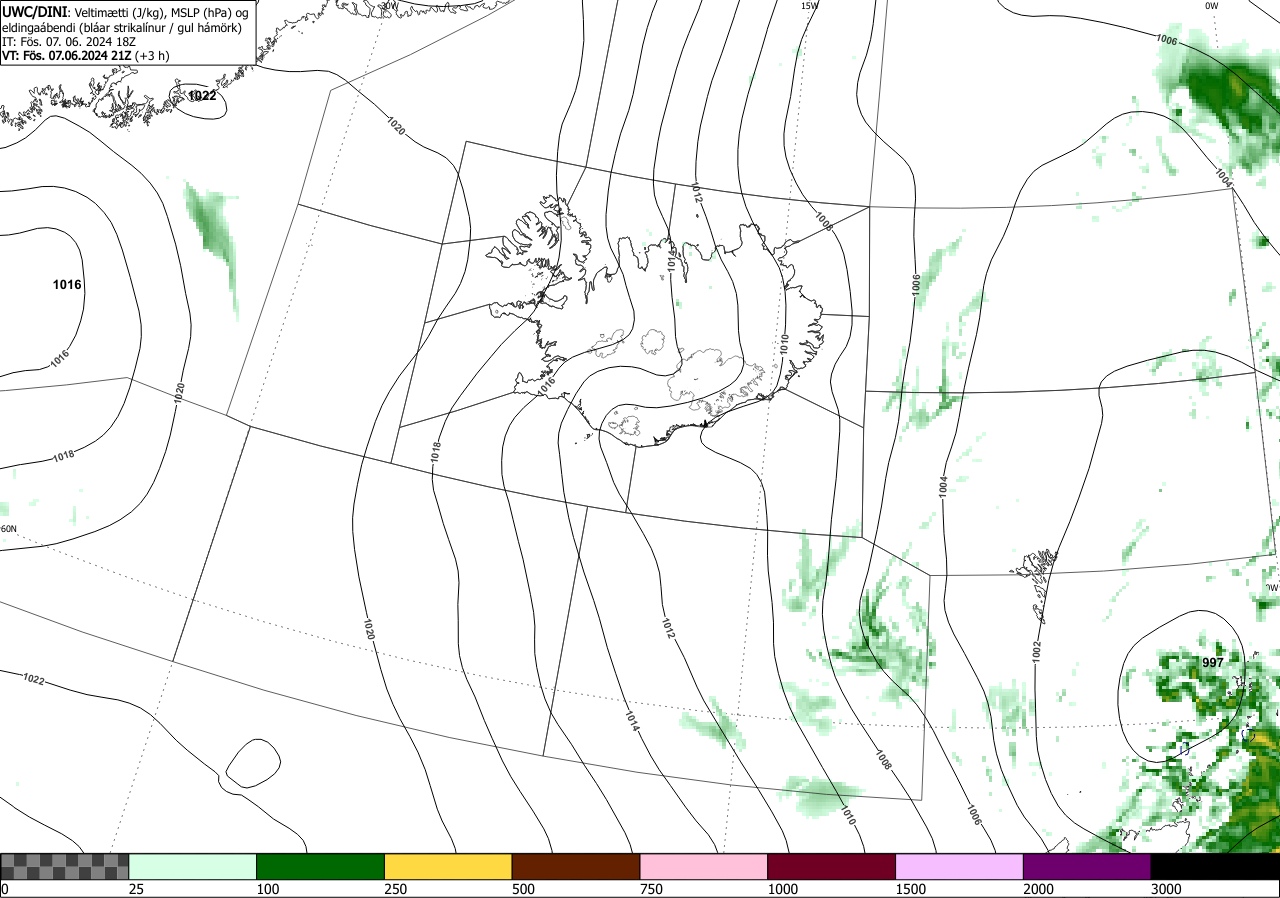Click the gray checkered 0–25 legend swatch

coord(65,866)
